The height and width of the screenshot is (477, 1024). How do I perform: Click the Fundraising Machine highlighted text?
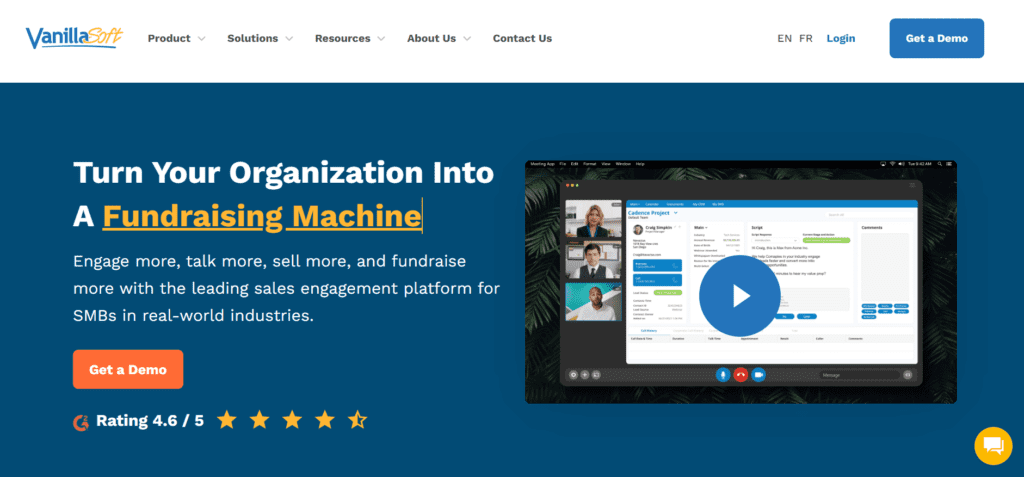(262, 216)
